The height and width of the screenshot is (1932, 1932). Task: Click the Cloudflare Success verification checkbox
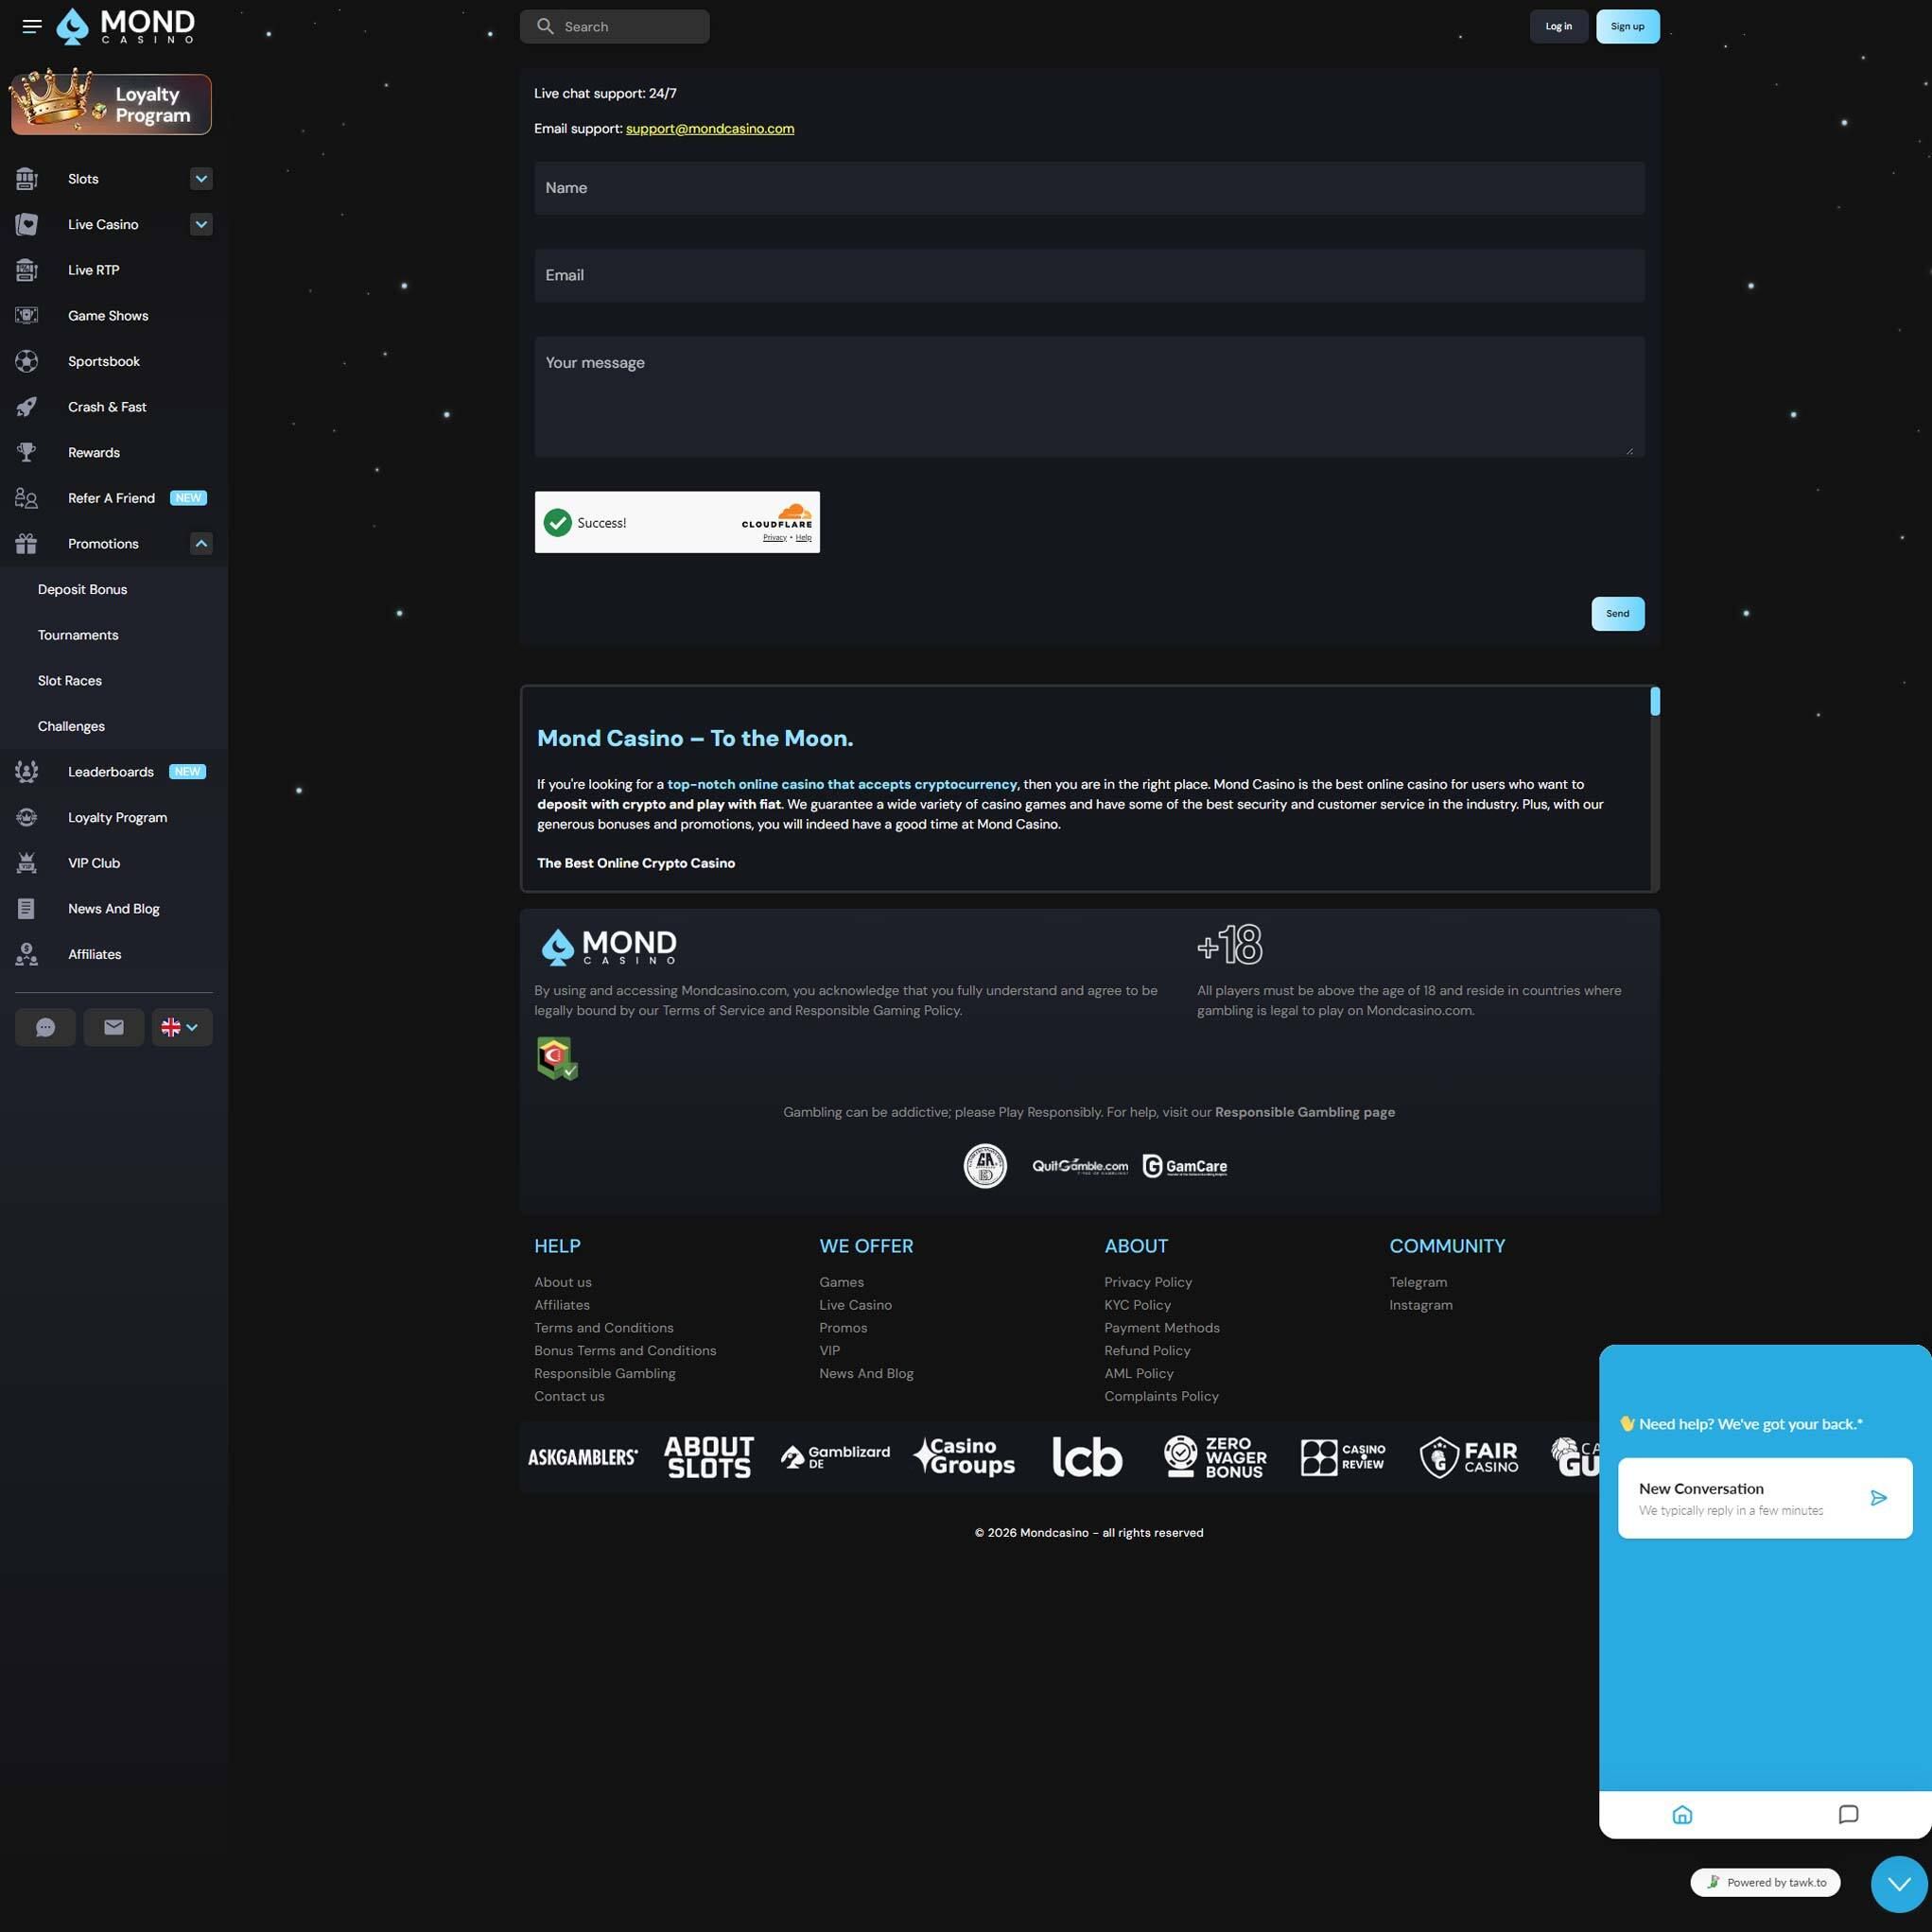click(557, 522)
